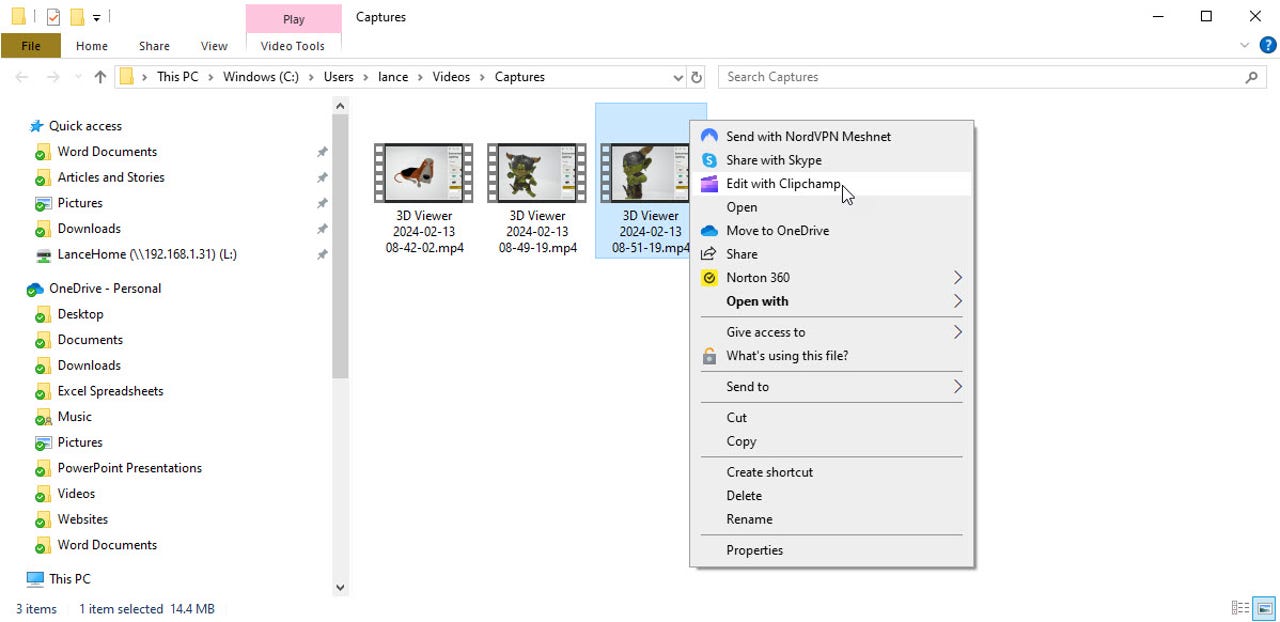
Task: Unpin Articles and Stories using its pin icon
Action: pos(322,178)
